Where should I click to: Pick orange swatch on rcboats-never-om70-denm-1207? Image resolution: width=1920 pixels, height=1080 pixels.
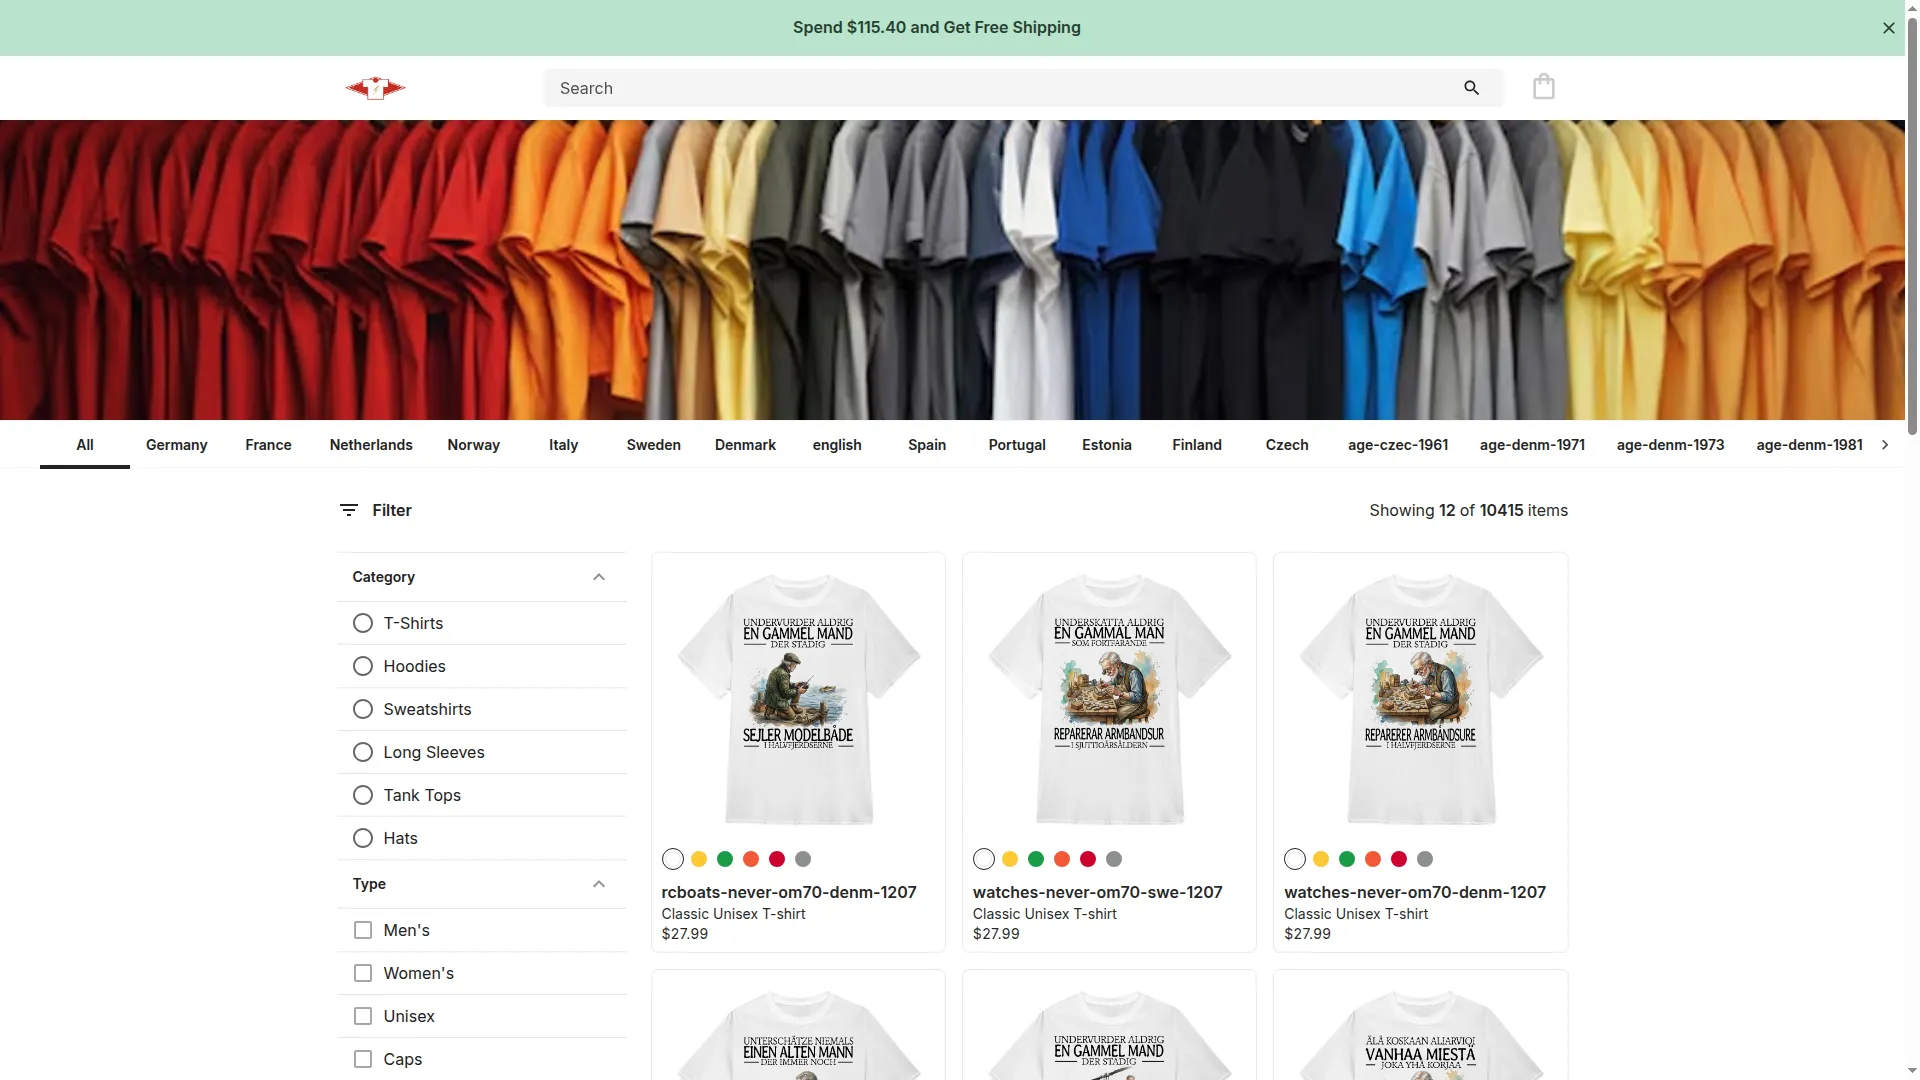[x=751, y=859]
